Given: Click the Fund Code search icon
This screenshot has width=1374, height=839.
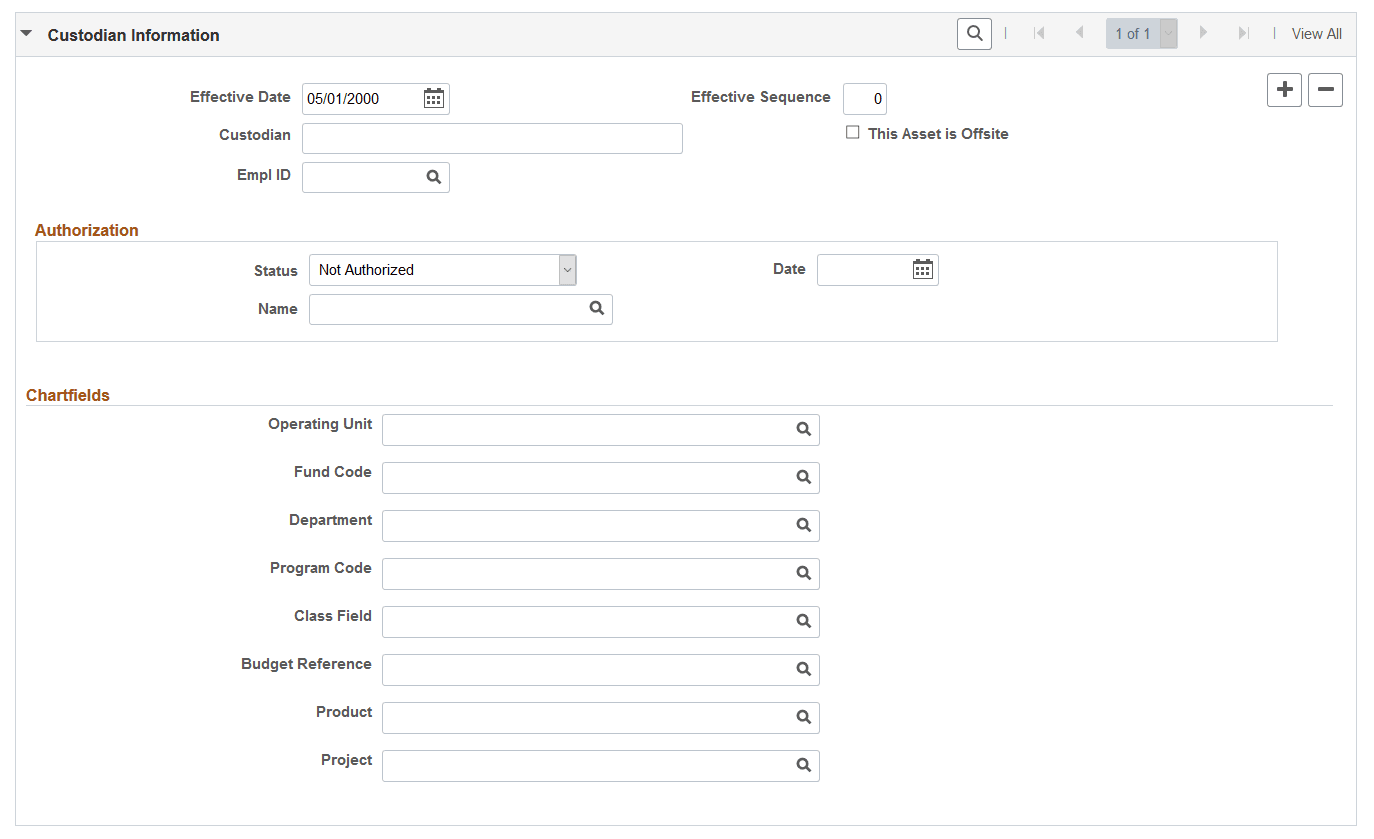Looking at the screenshot, I should click(803, 477).
